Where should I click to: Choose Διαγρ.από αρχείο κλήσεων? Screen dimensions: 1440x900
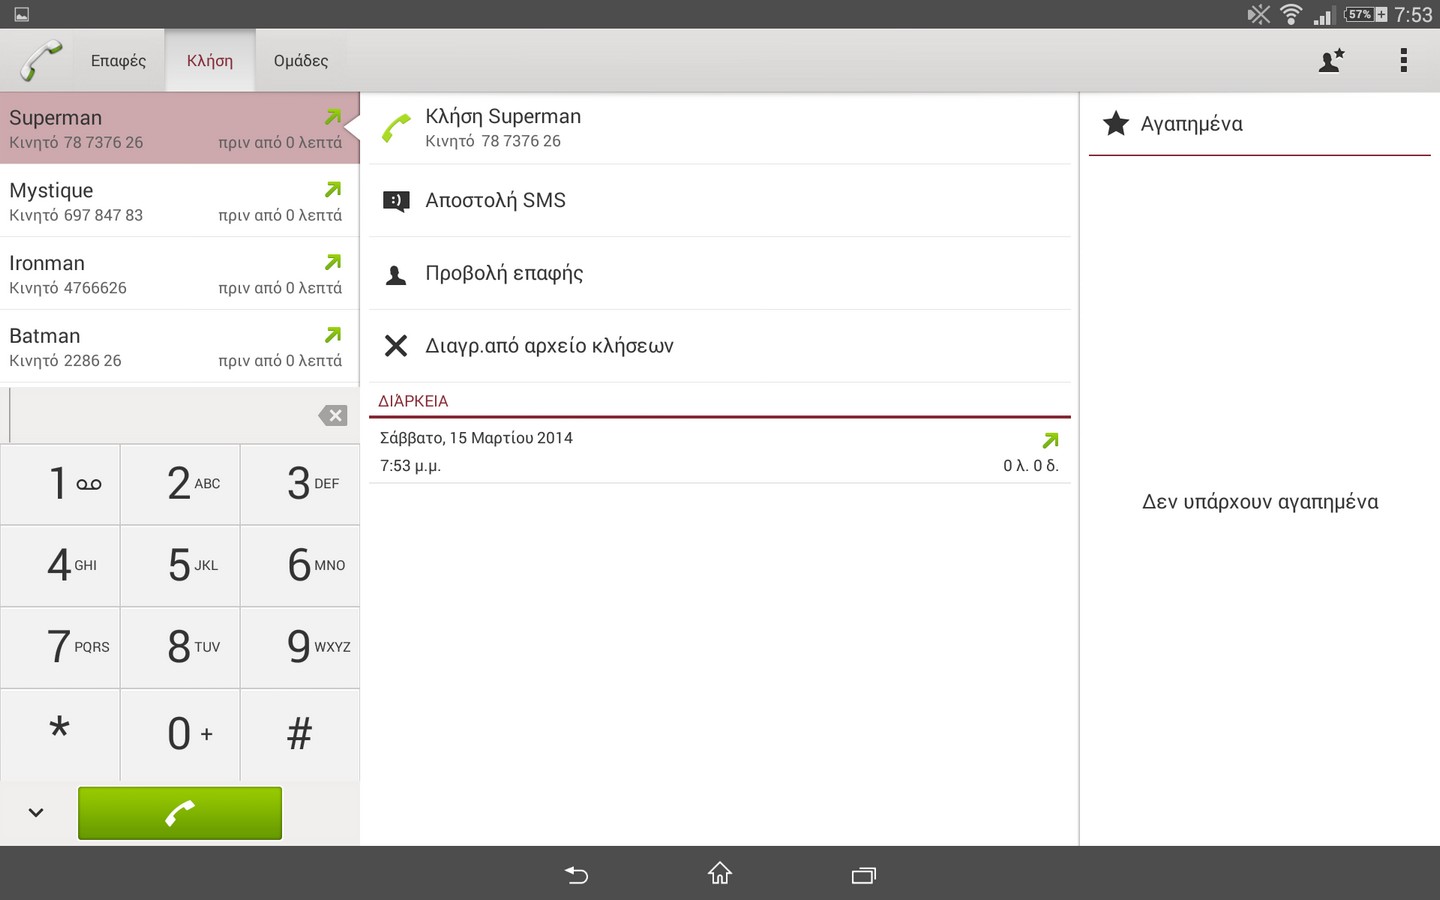pyautogui.click(x=720, y=346)
